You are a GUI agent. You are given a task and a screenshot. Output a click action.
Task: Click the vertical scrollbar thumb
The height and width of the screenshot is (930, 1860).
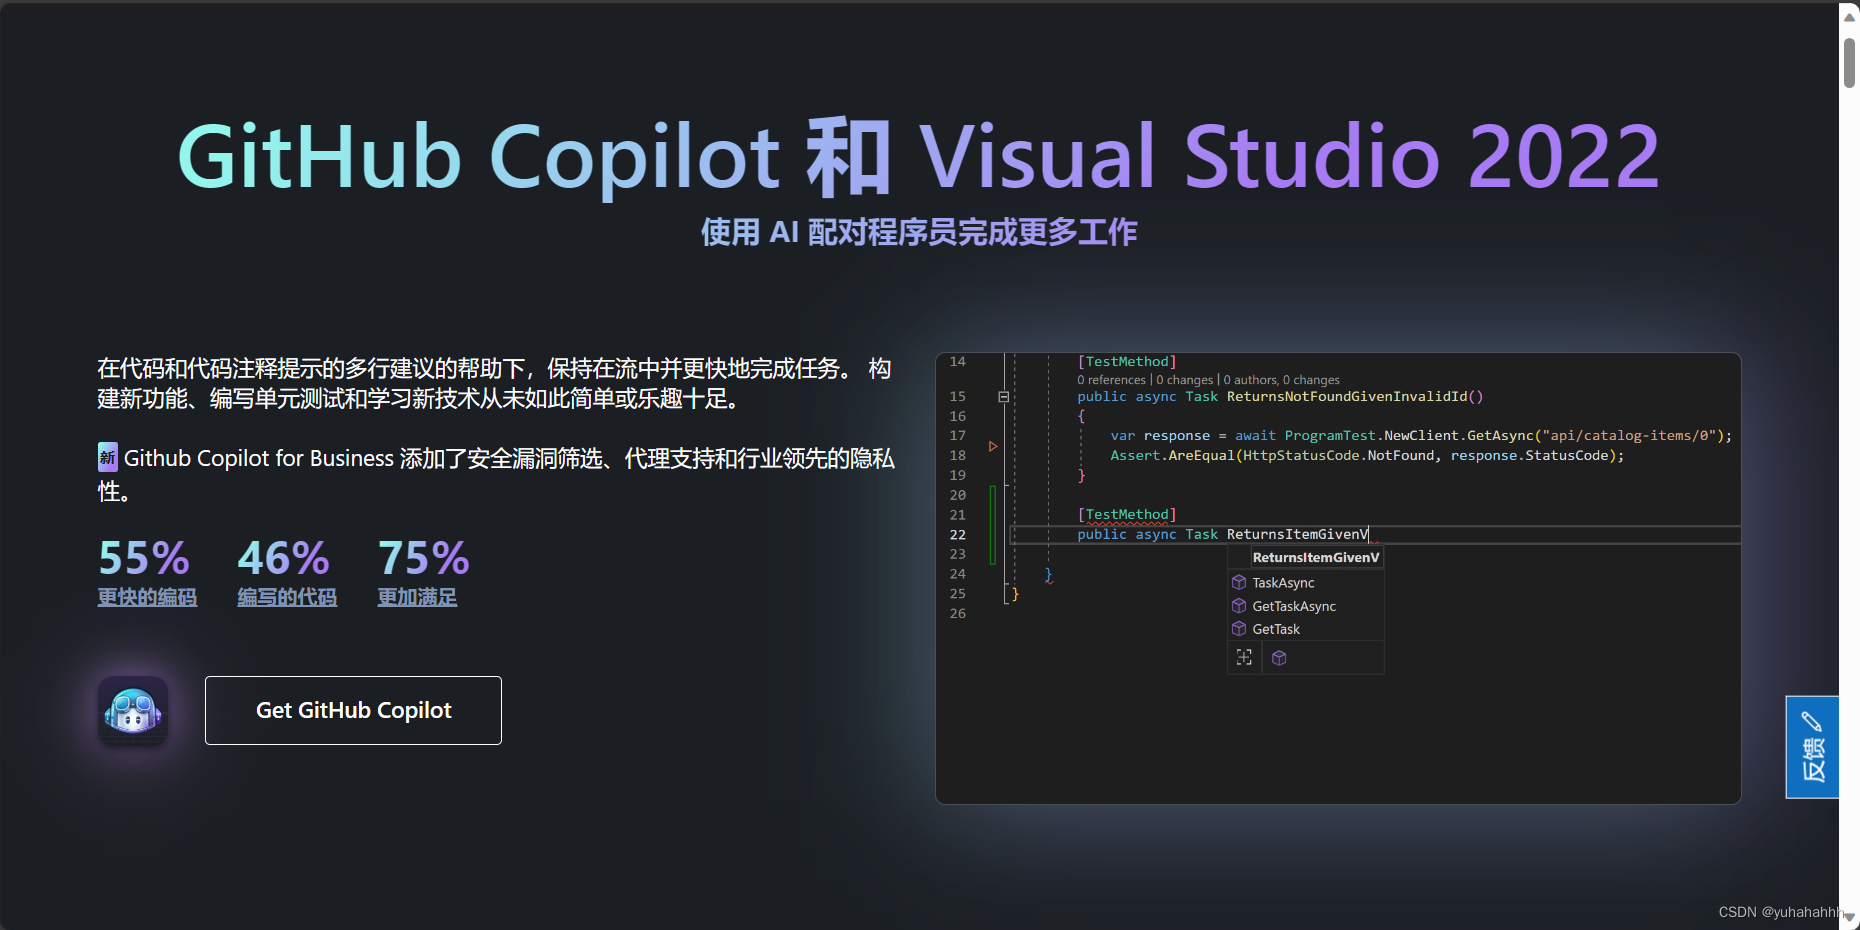pyautogui.click(x=1849, y=63)
